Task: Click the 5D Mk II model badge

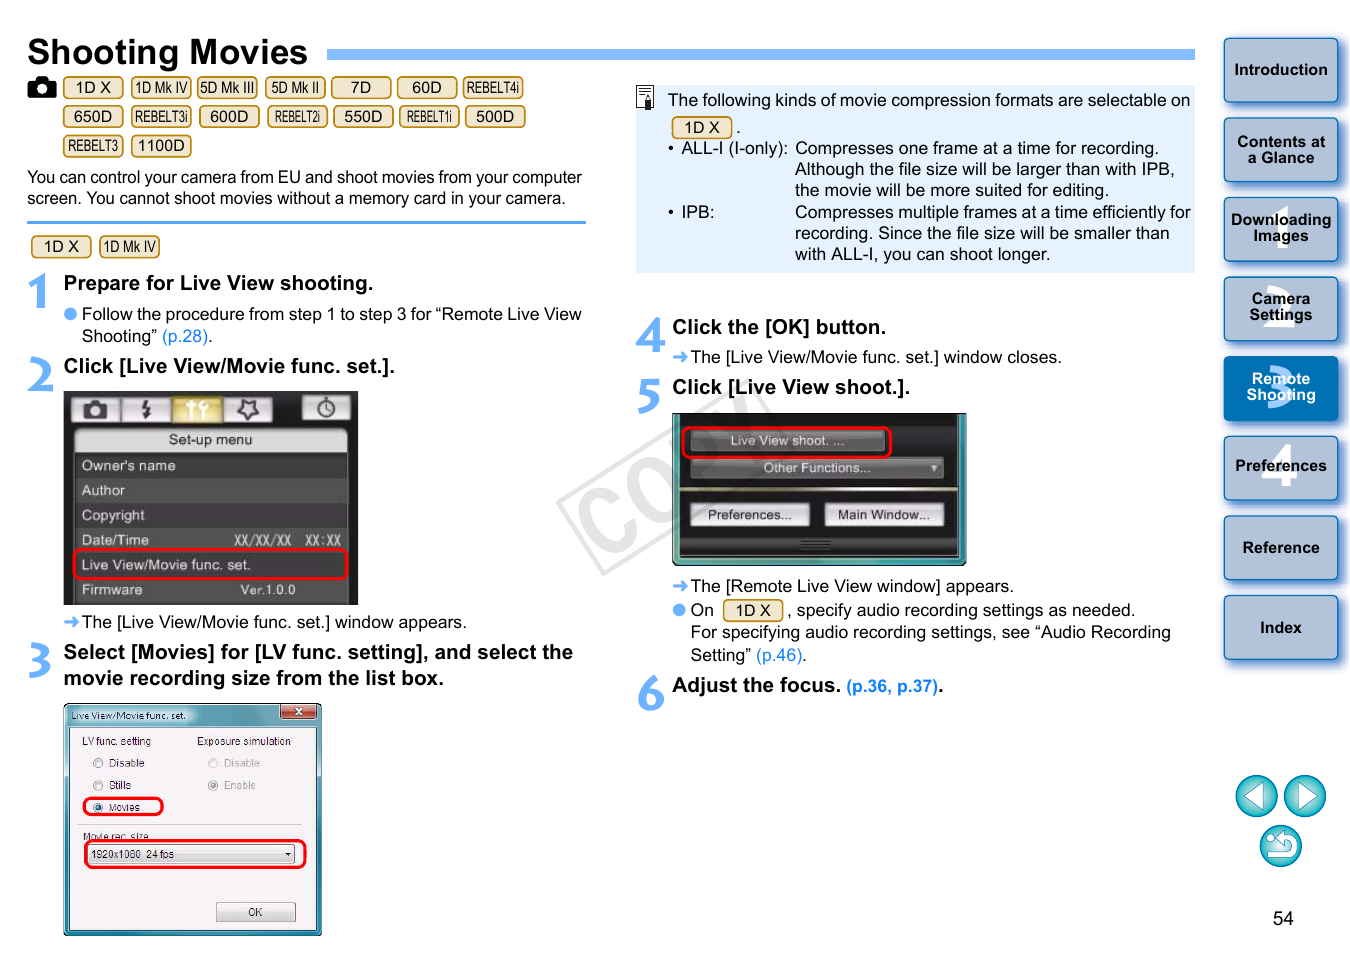Action: 295,88
